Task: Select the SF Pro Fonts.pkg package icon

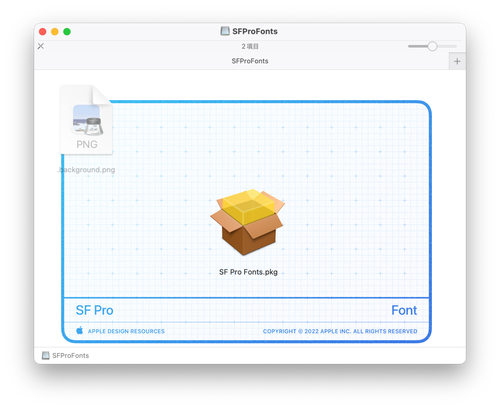Action: click(248, 222)
